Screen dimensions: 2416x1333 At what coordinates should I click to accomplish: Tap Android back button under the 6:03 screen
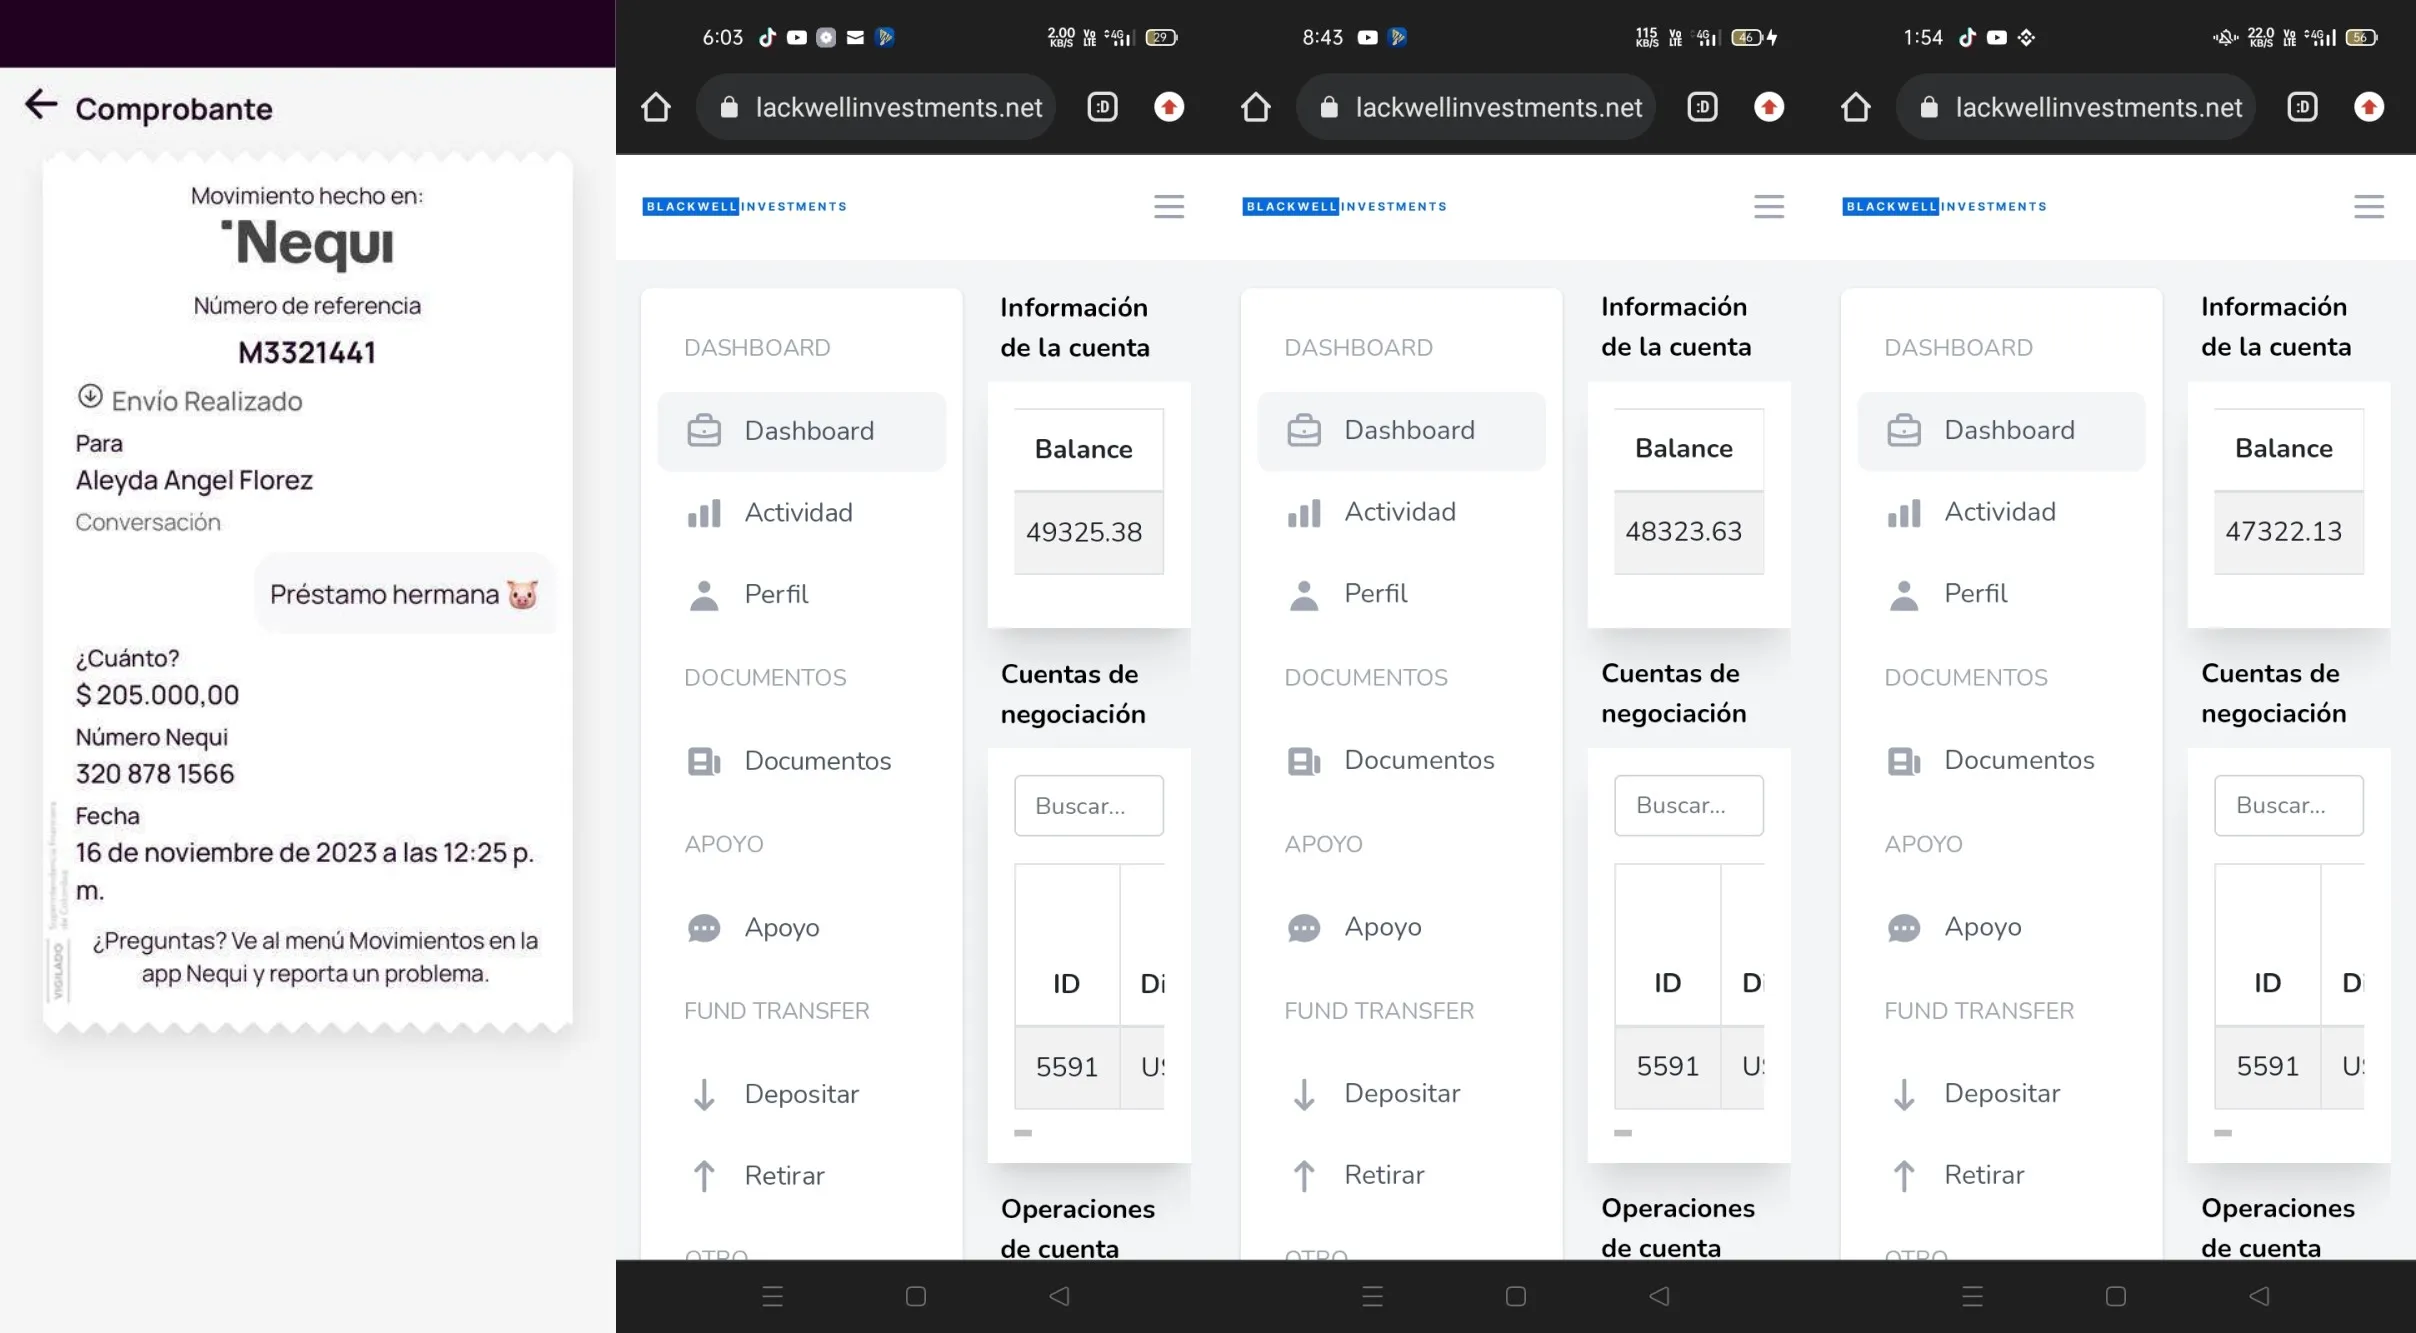tap(1059, 1296)
